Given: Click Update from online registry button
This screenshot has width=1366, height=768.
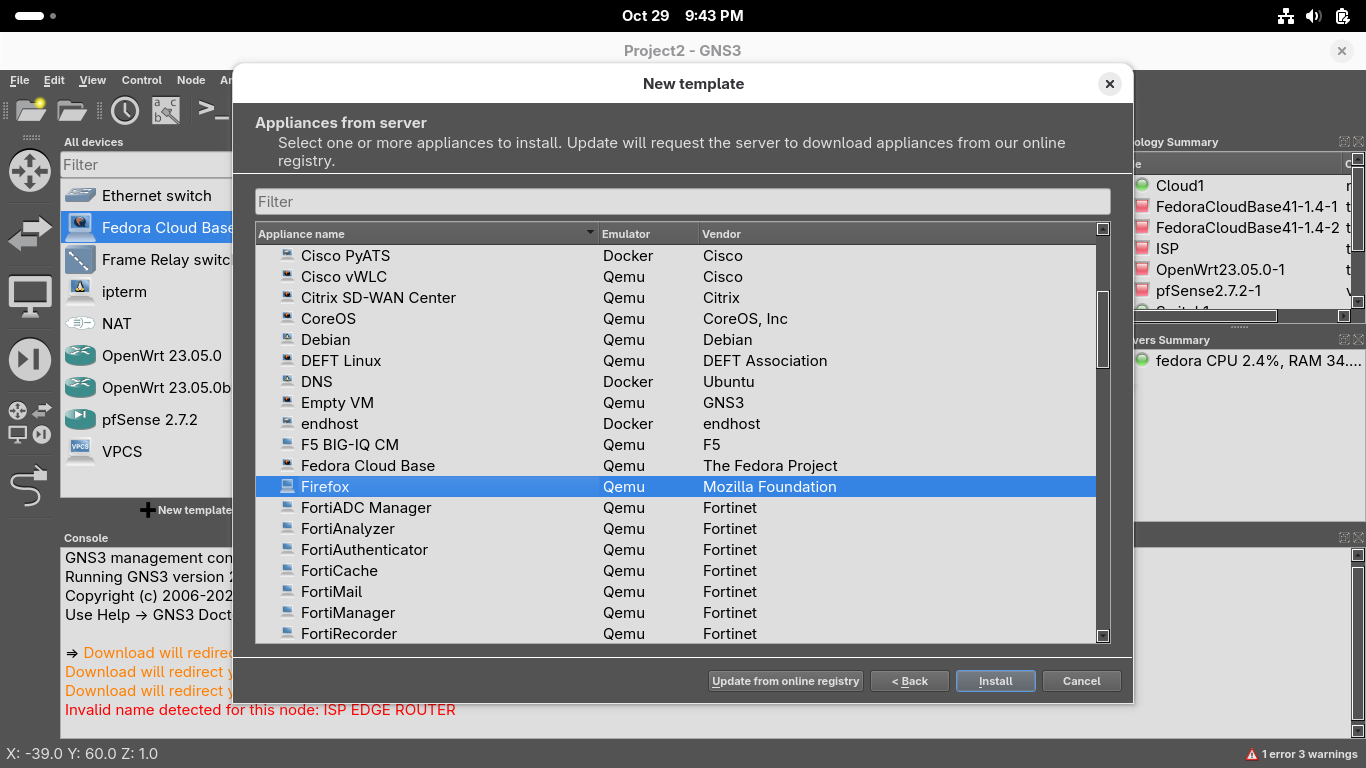Looking at the screenshot, I should 785,681.
